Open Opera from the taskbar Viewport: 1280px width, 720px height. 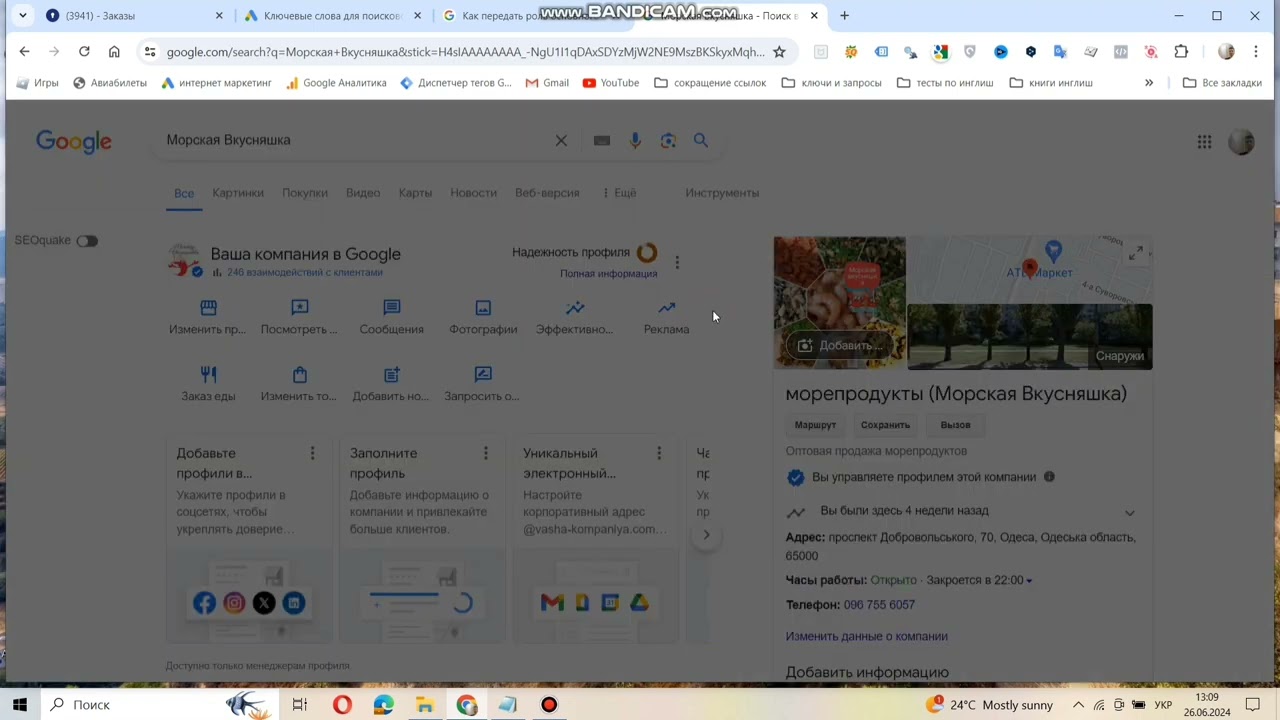tap(342, 705)
